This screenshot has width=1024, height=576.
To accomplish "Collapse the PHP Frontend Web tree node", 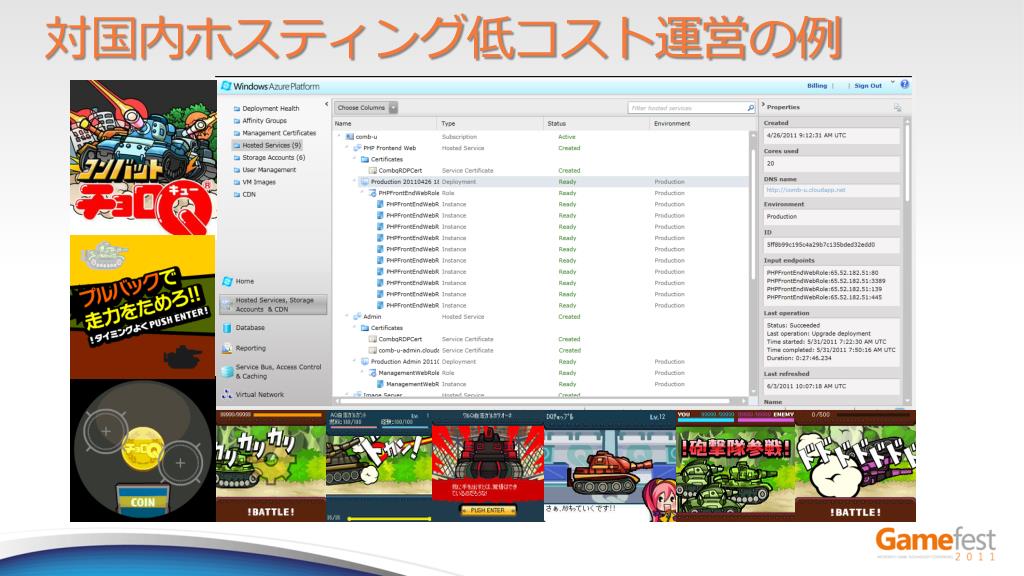I will (x=347, y=148).
